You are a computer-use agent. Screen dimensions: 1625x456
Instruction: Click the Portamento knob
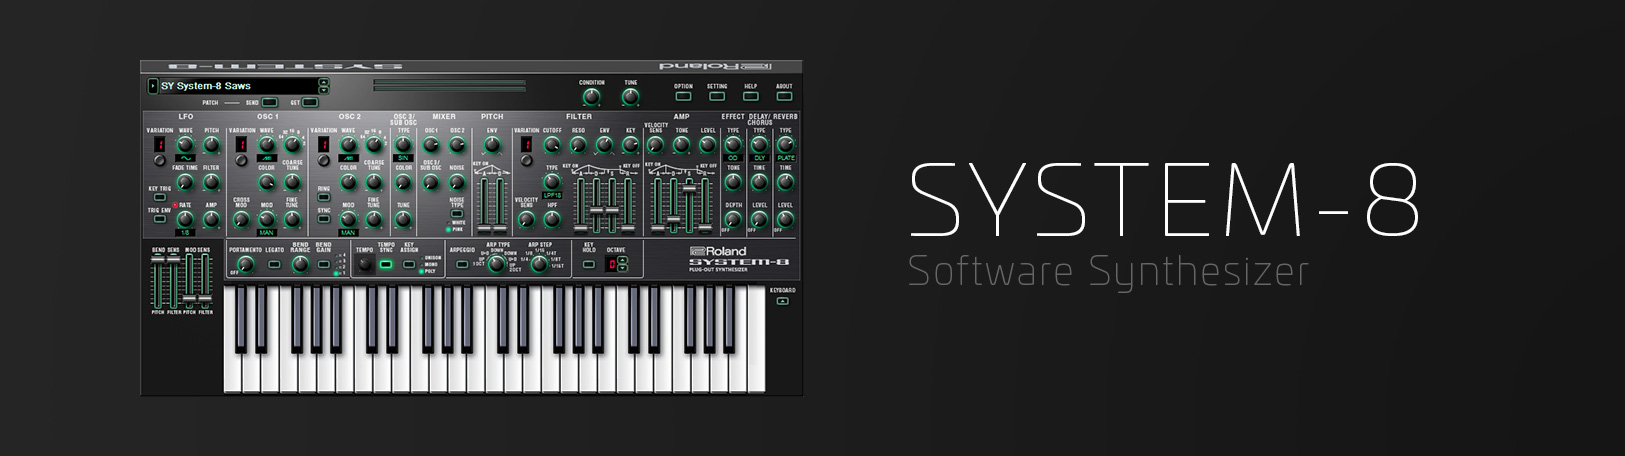point(245,264)
